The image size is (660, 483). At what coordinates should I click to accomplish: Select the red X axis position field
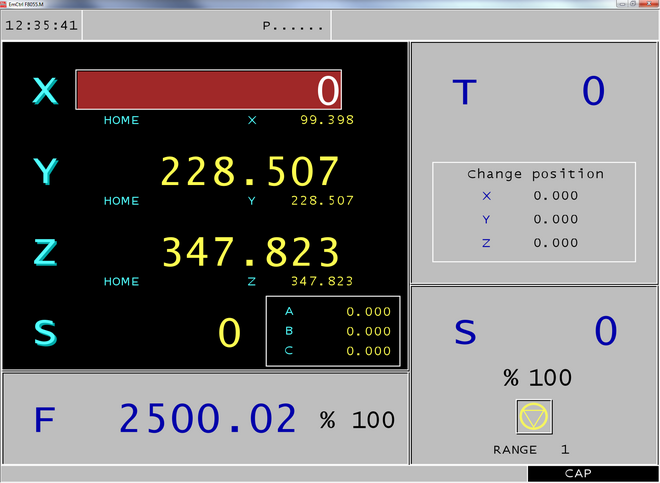coord(208,90)
